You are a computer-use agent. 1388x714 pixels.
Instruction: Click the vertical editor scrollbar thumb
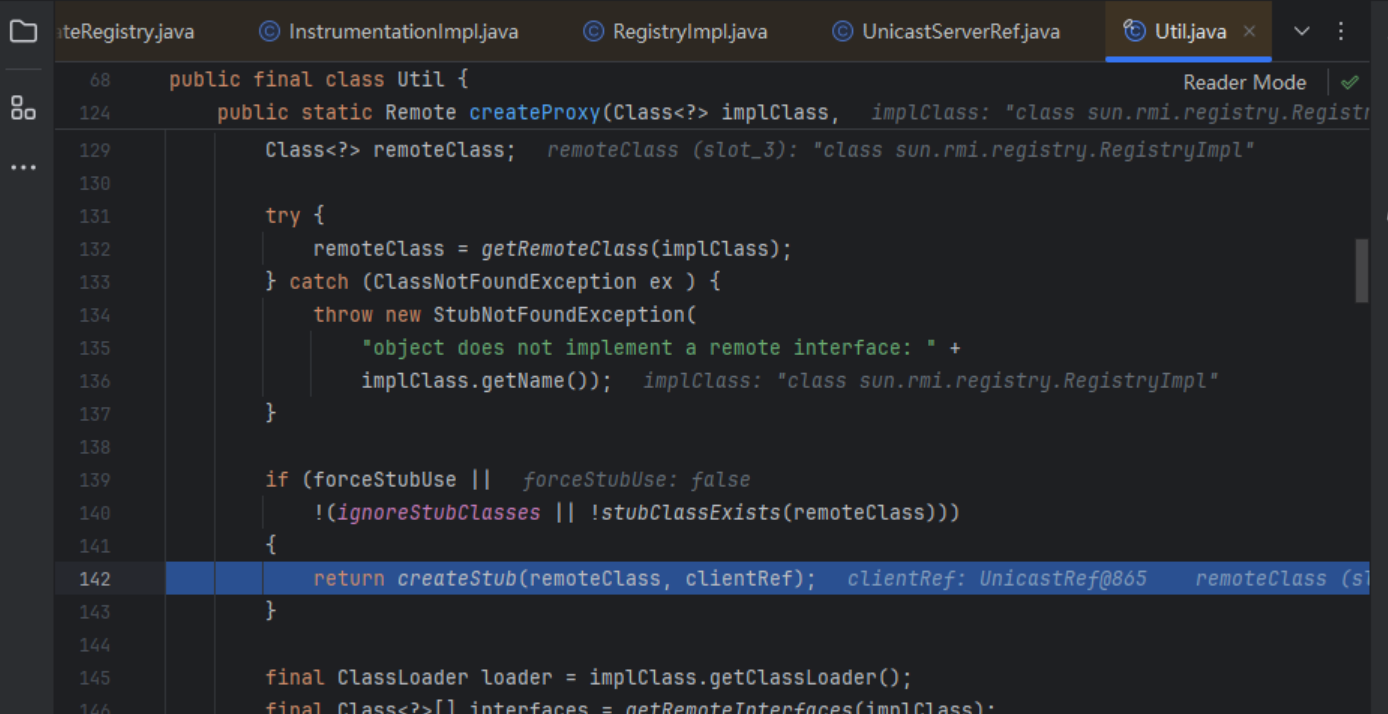(1361, 270)
